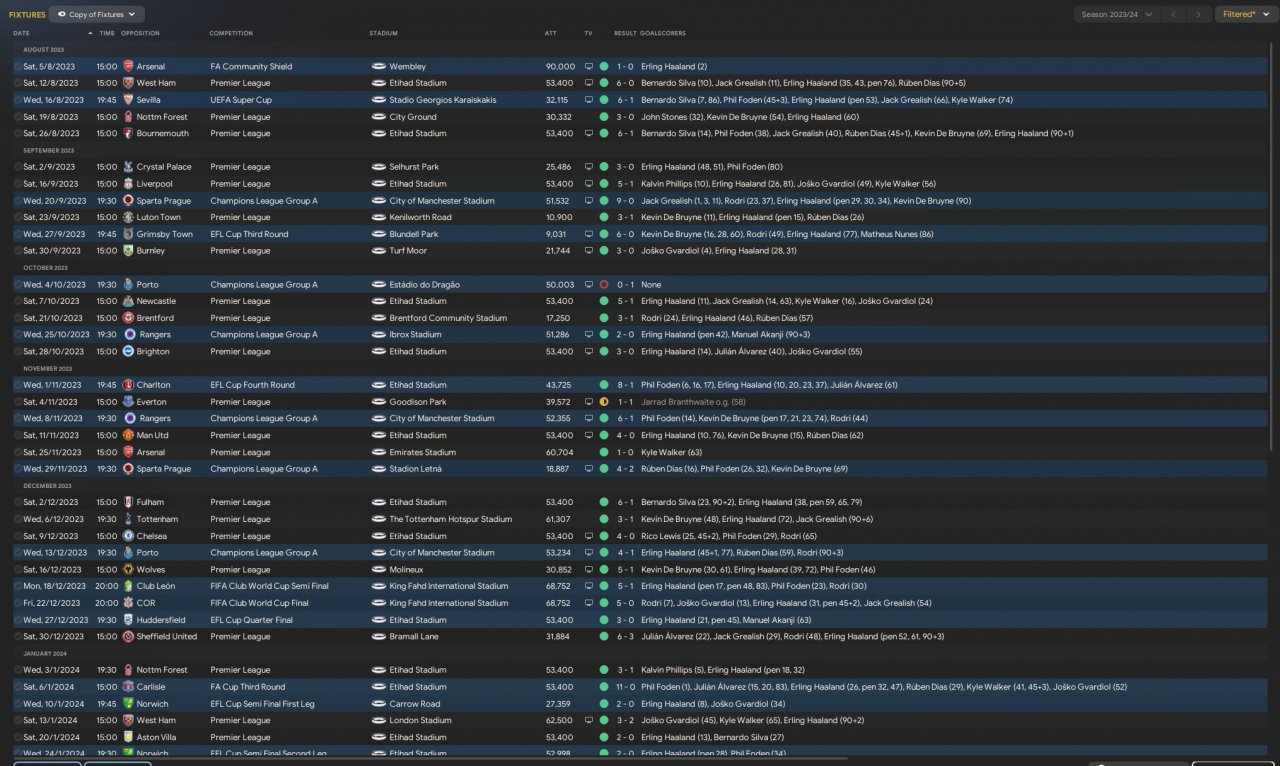
Task: Click the Crystal Palace club badge
Action: (x=128, y=167)
